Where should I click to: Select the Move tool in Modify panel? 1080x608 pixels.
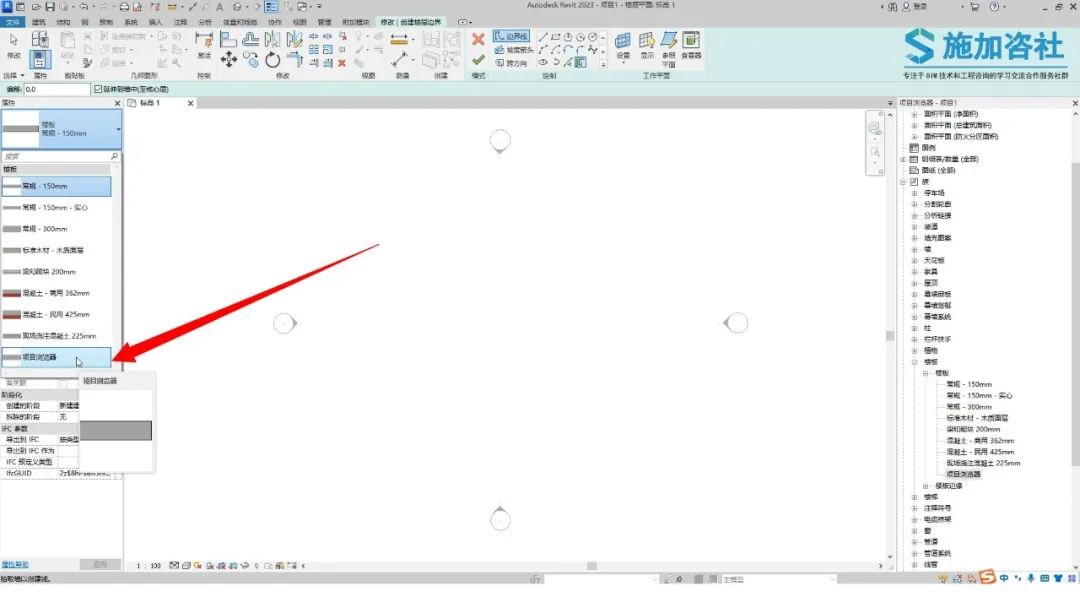click(229, 60)
